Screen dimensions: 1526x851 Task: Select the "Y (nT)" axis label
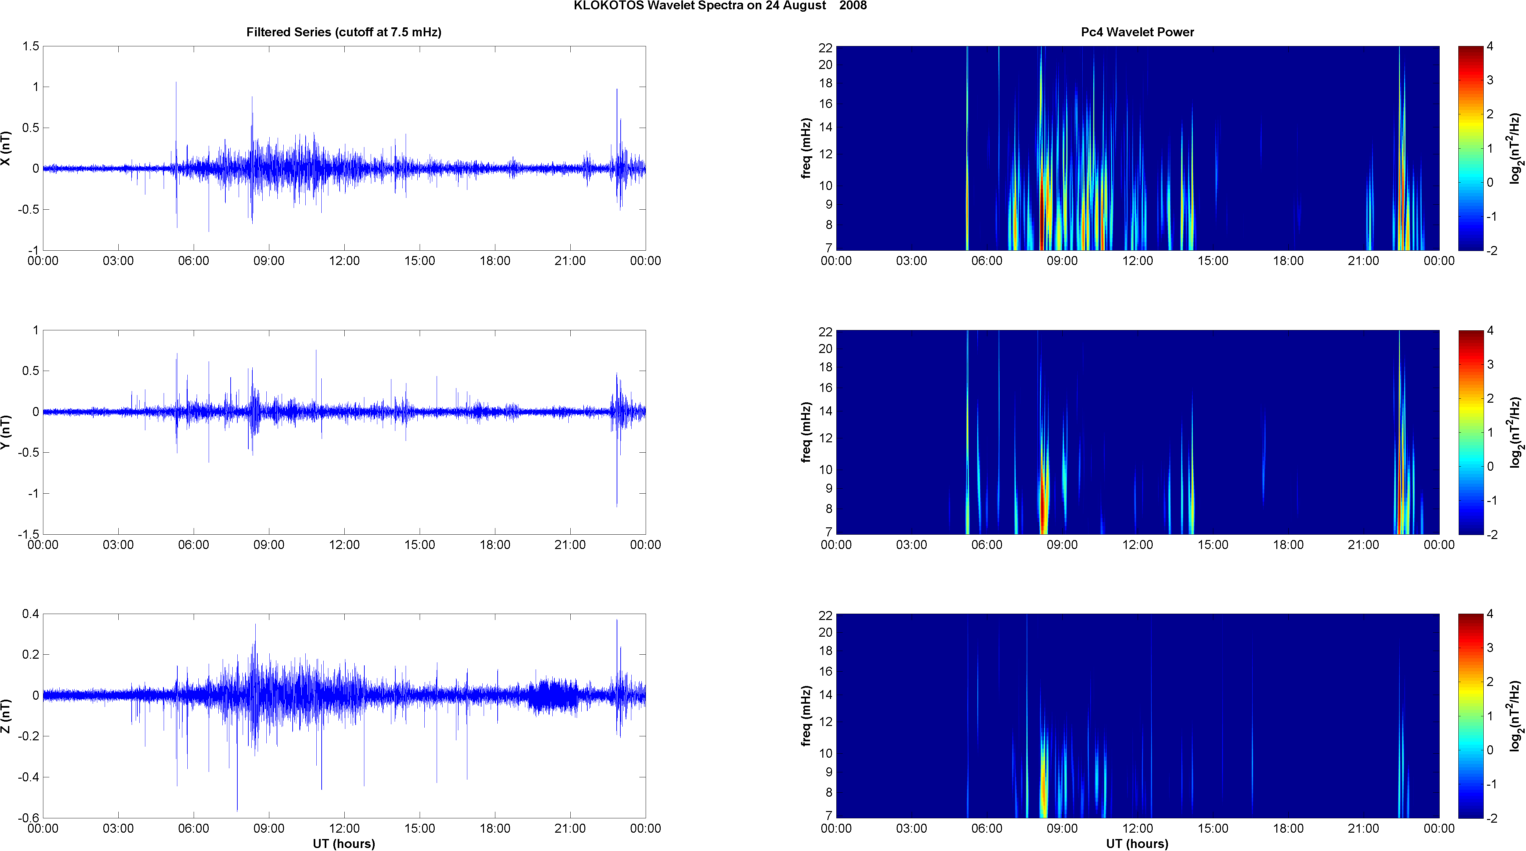7,432
